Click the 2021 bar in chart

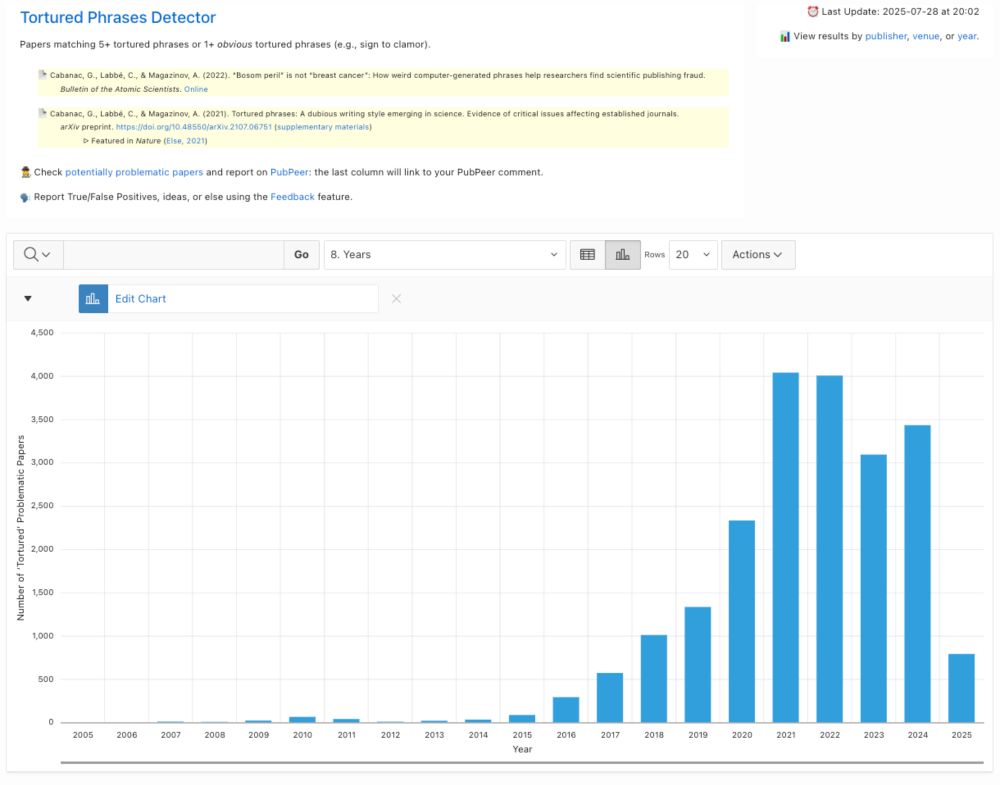pyautogui.click(x=786, y=547)
